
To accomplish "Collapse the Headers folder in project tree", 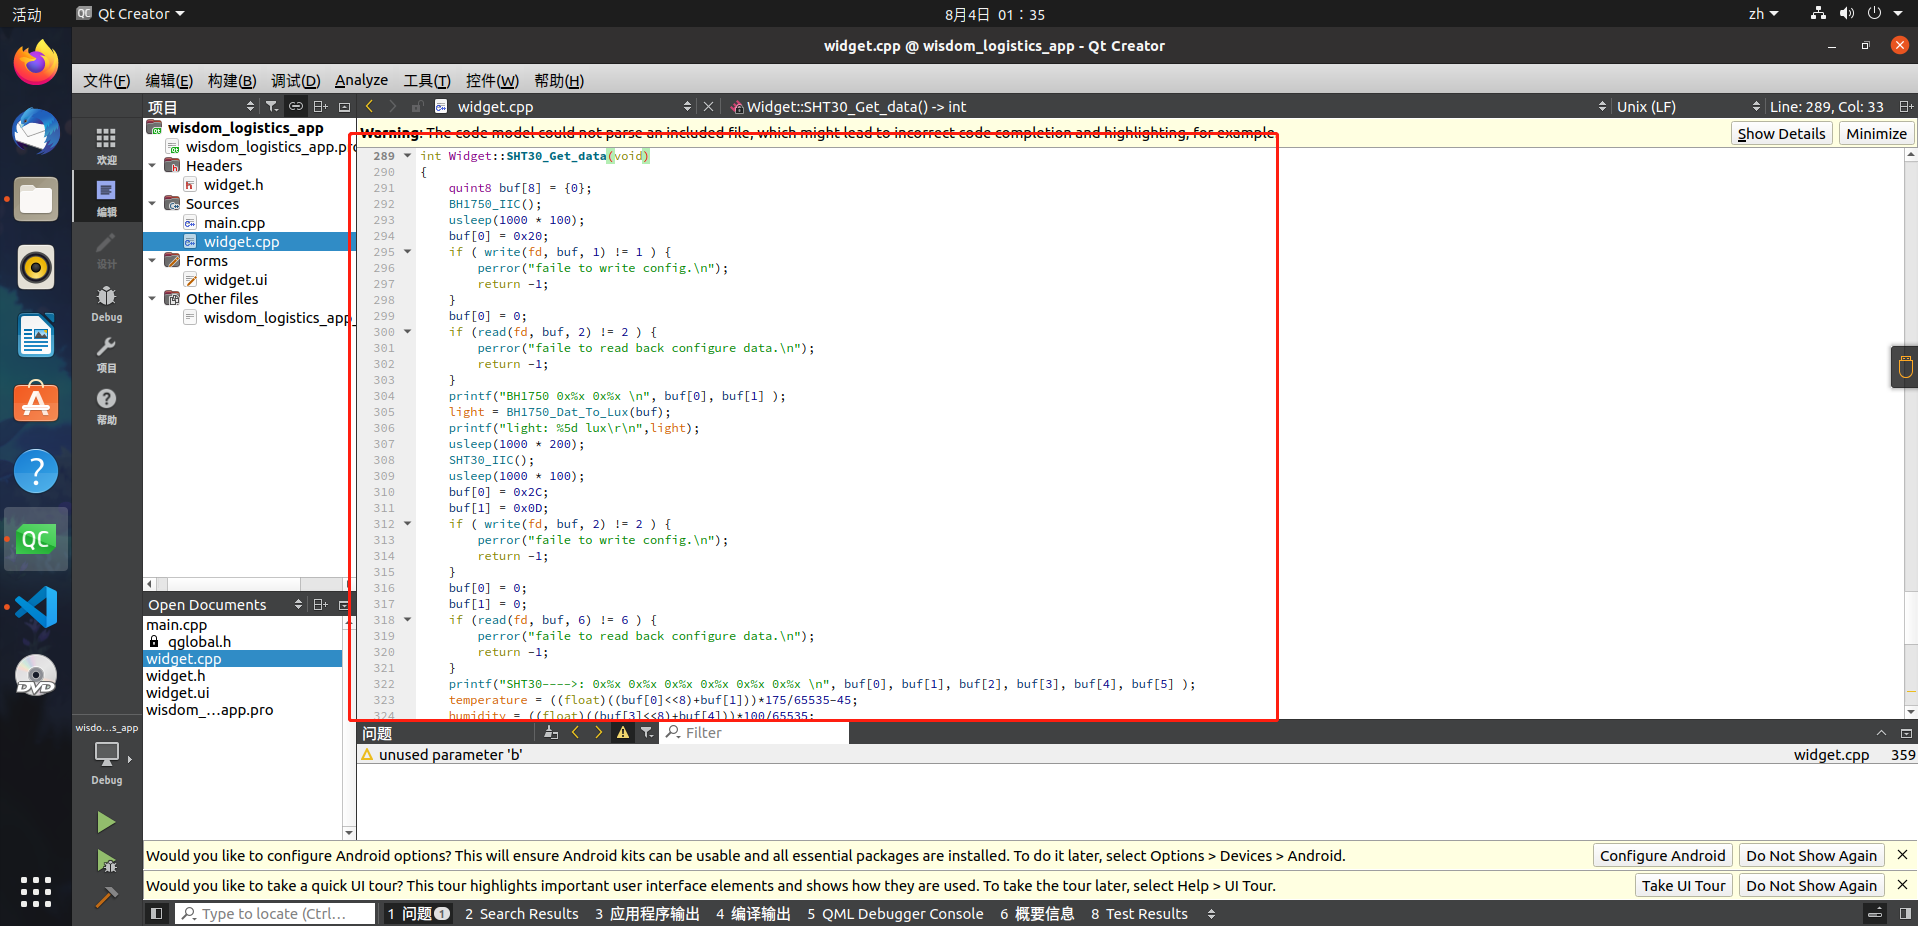I will pyautogui.click(x=152, y=165).
